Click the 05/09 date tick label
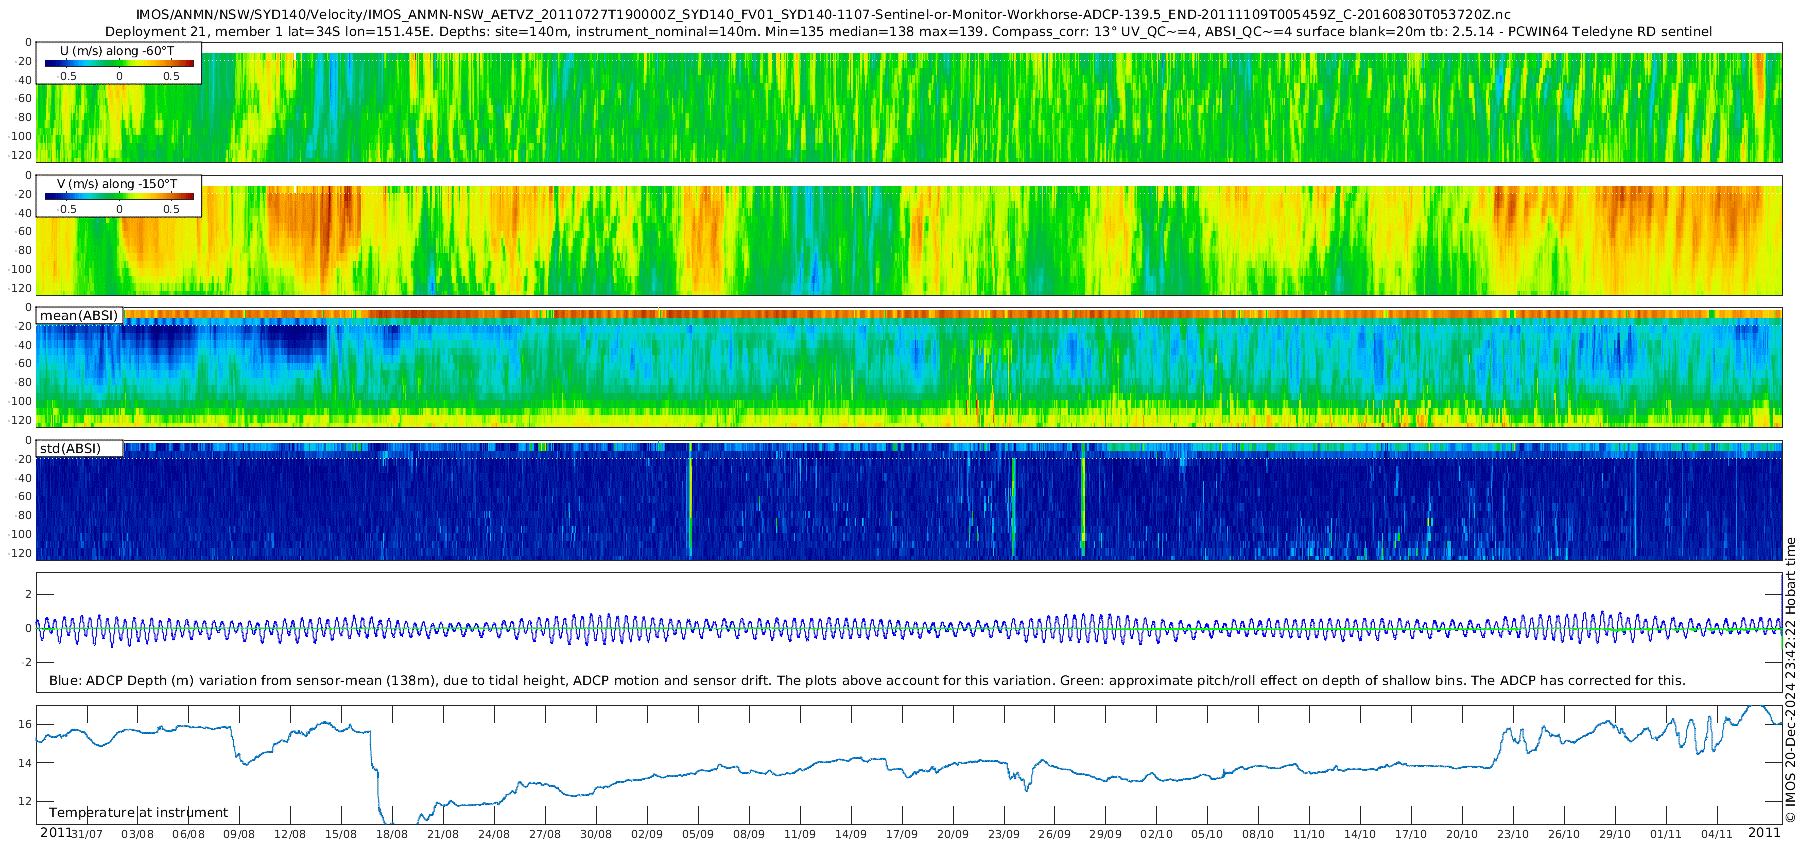 pos(697,834)
